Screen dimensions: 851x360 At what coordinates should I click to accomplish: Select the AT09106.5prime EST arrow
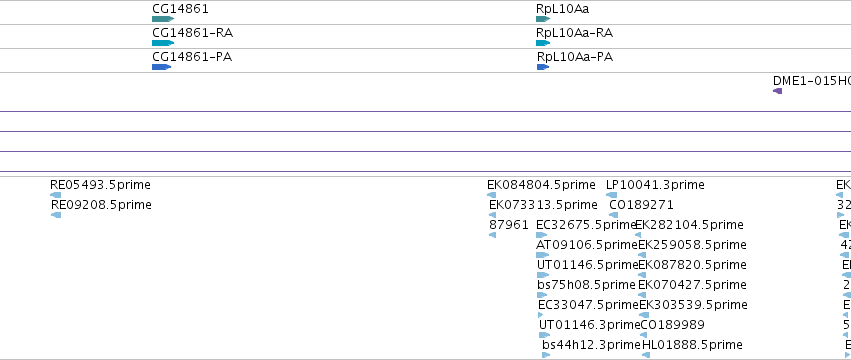[x=543, y=255]
